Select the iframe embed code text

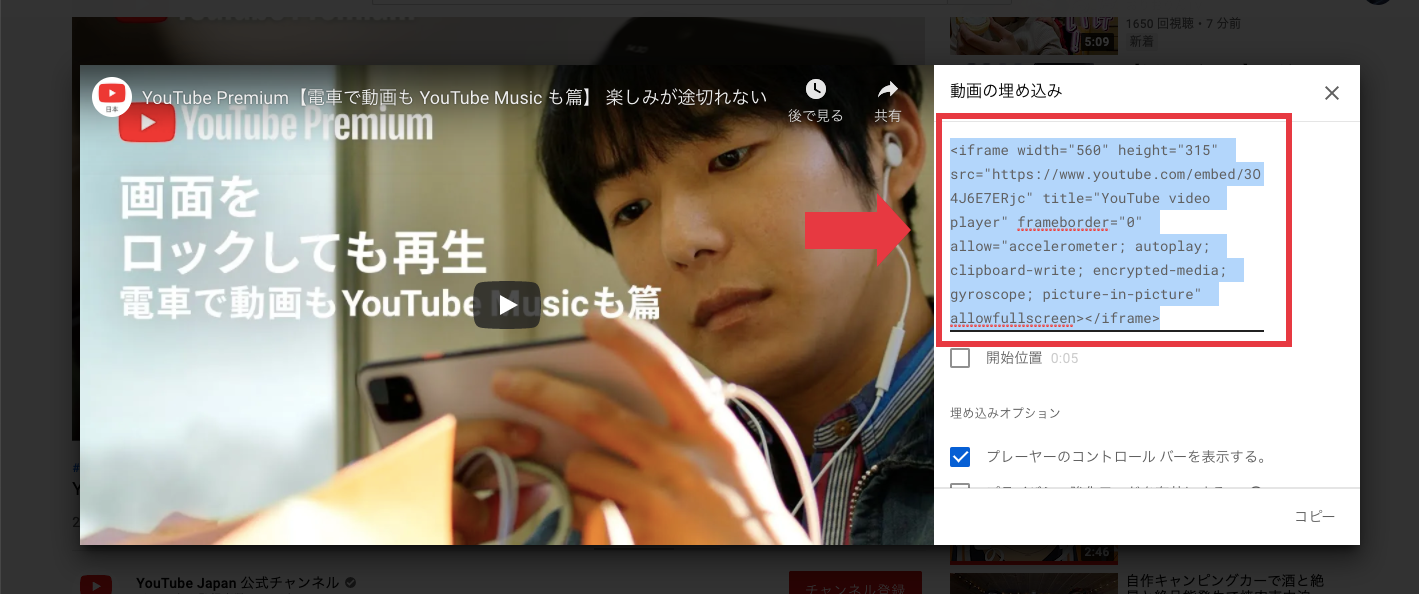(x=1106, y=234)
